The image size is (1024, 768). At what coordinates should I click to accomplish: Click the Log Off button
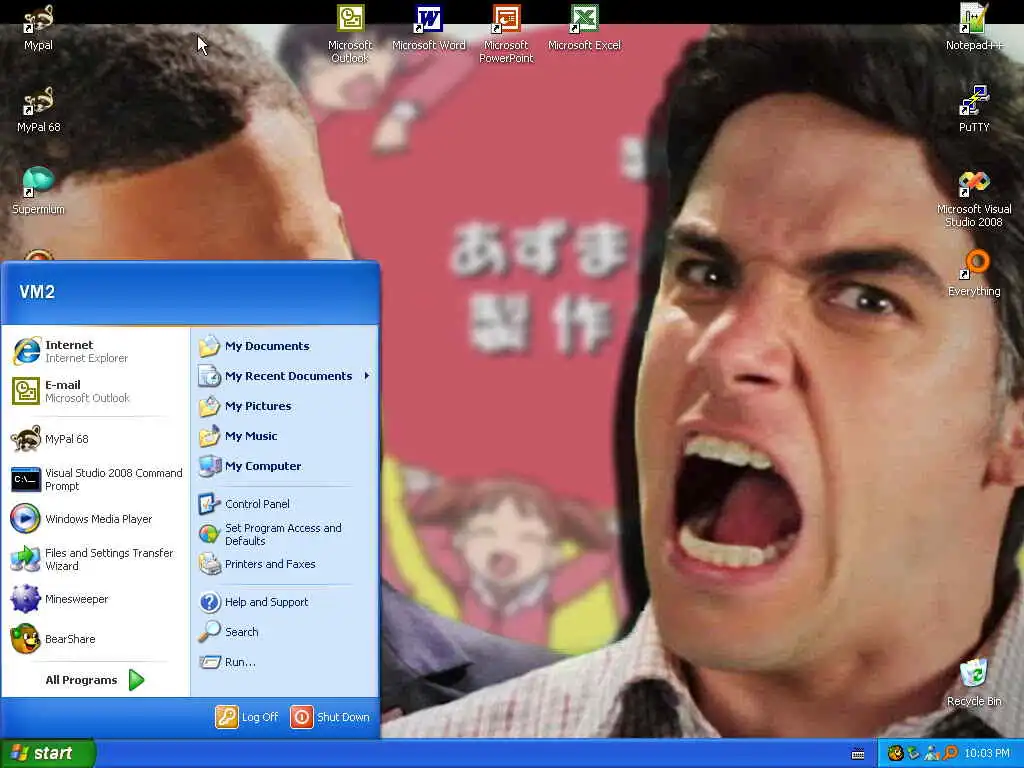248,717
